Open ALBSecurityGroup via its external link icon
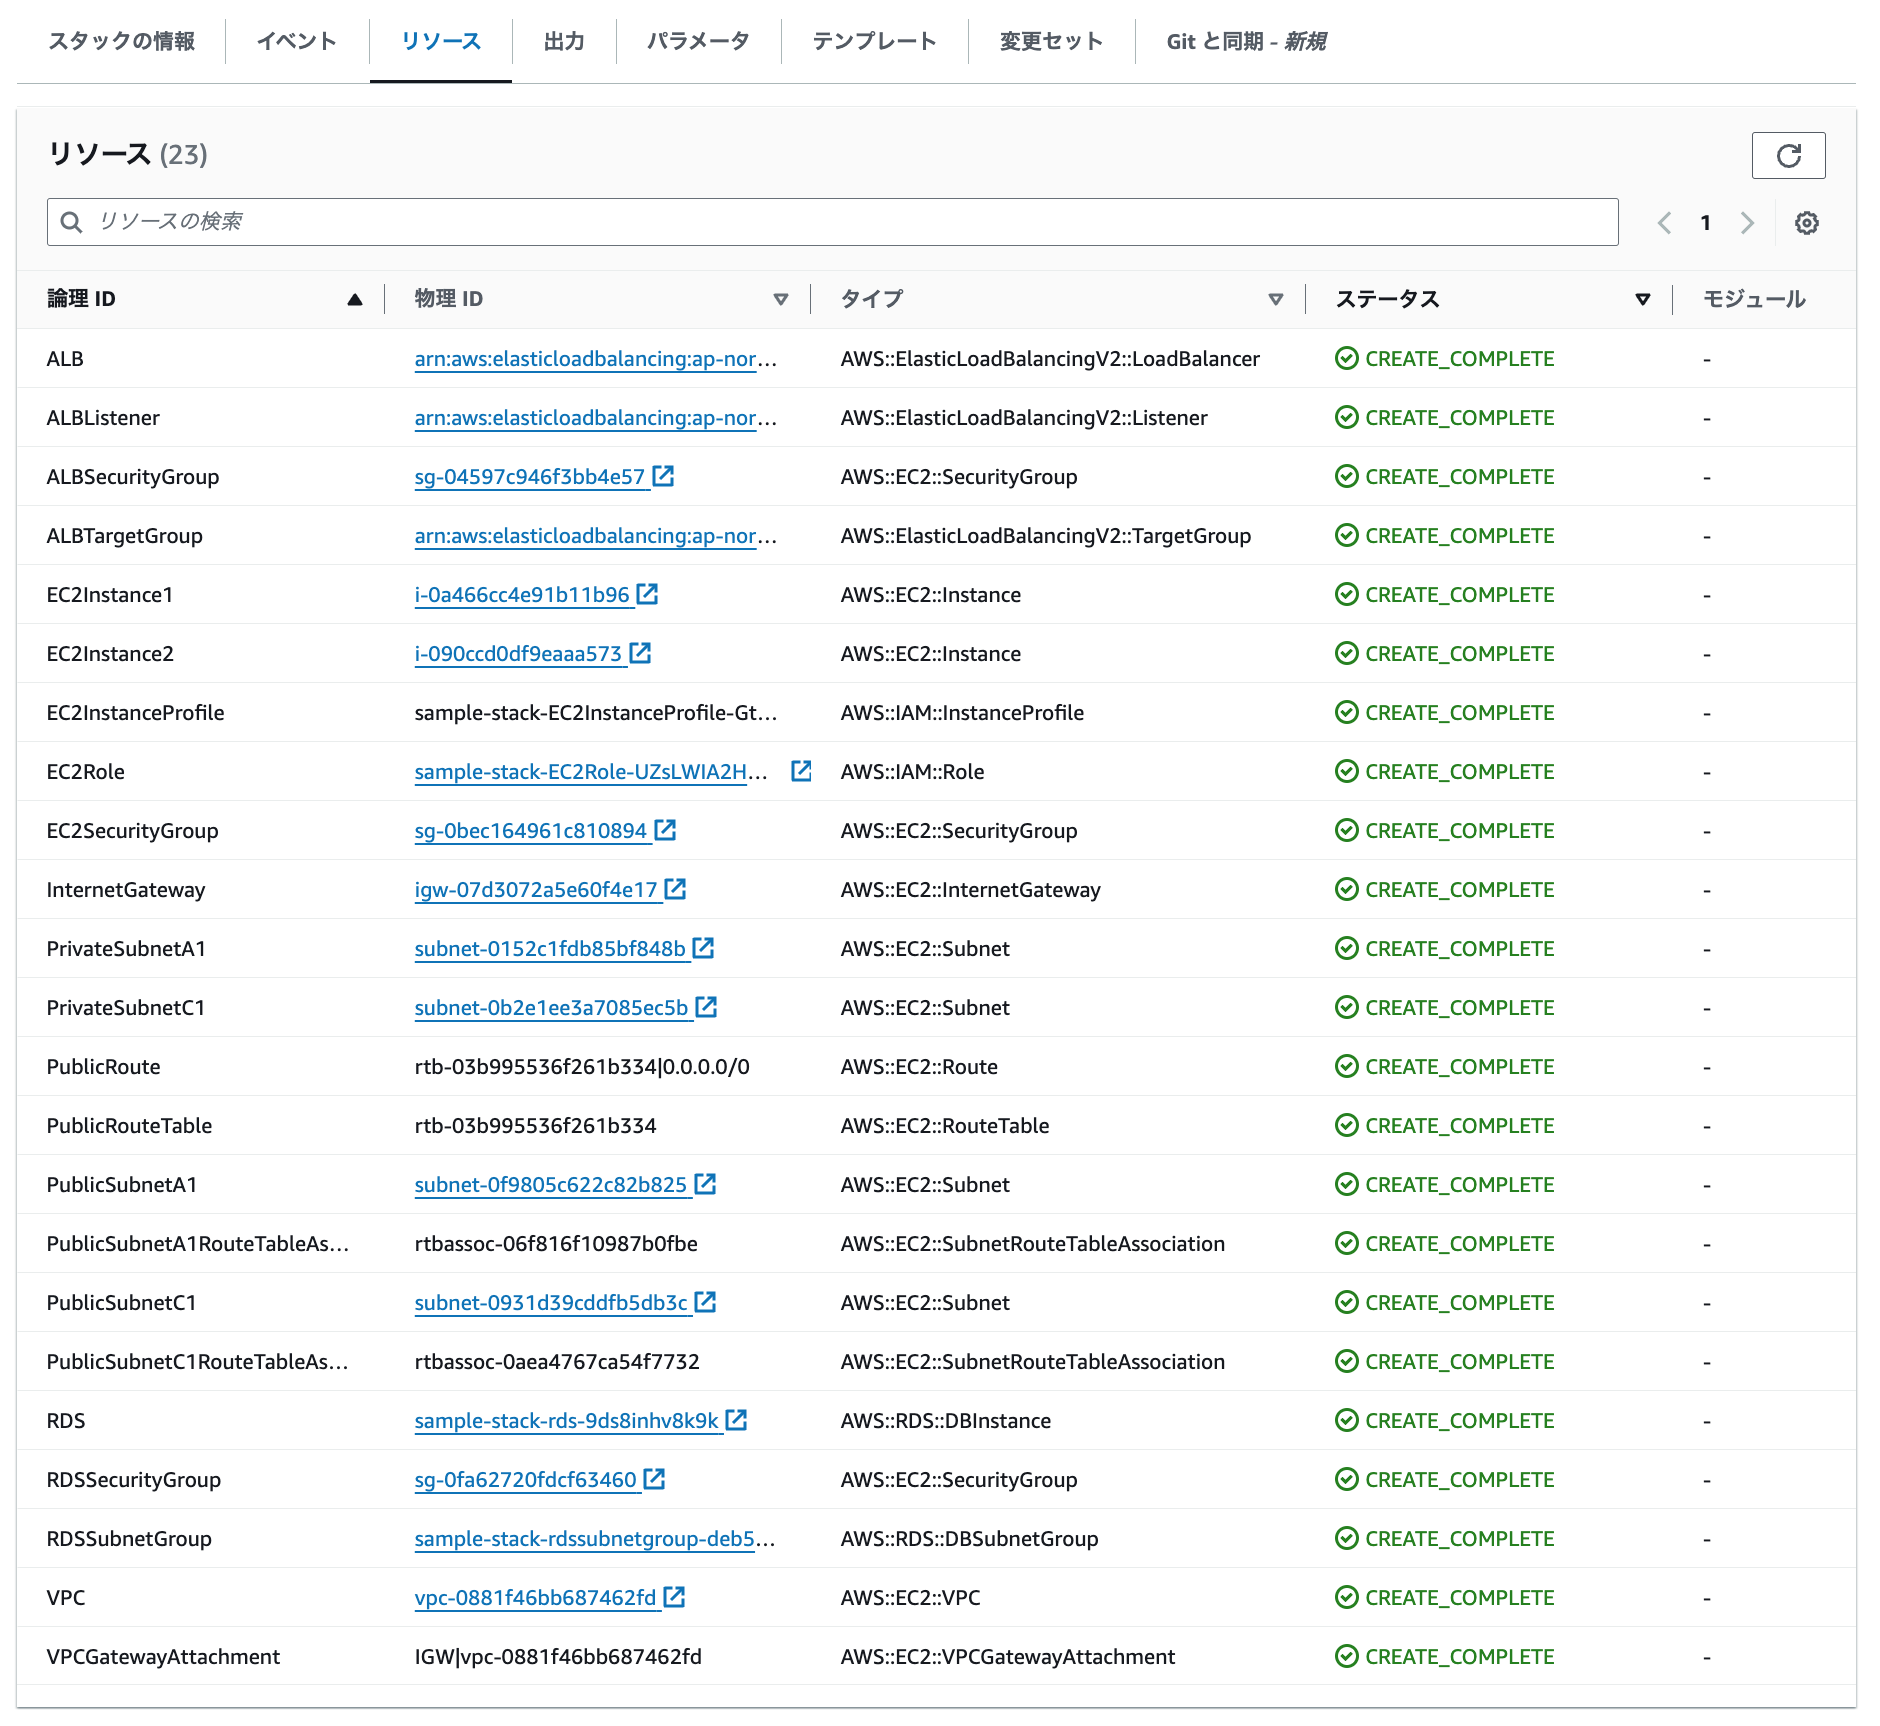The height and width of the screenshot is (1726, 1880). (x=662, y=476)
